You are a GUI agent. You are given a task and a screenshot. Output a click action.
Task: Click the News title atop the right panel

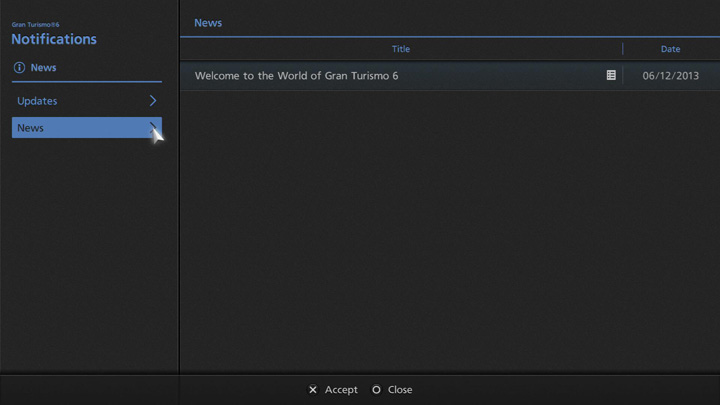click(x=208, y=23)
